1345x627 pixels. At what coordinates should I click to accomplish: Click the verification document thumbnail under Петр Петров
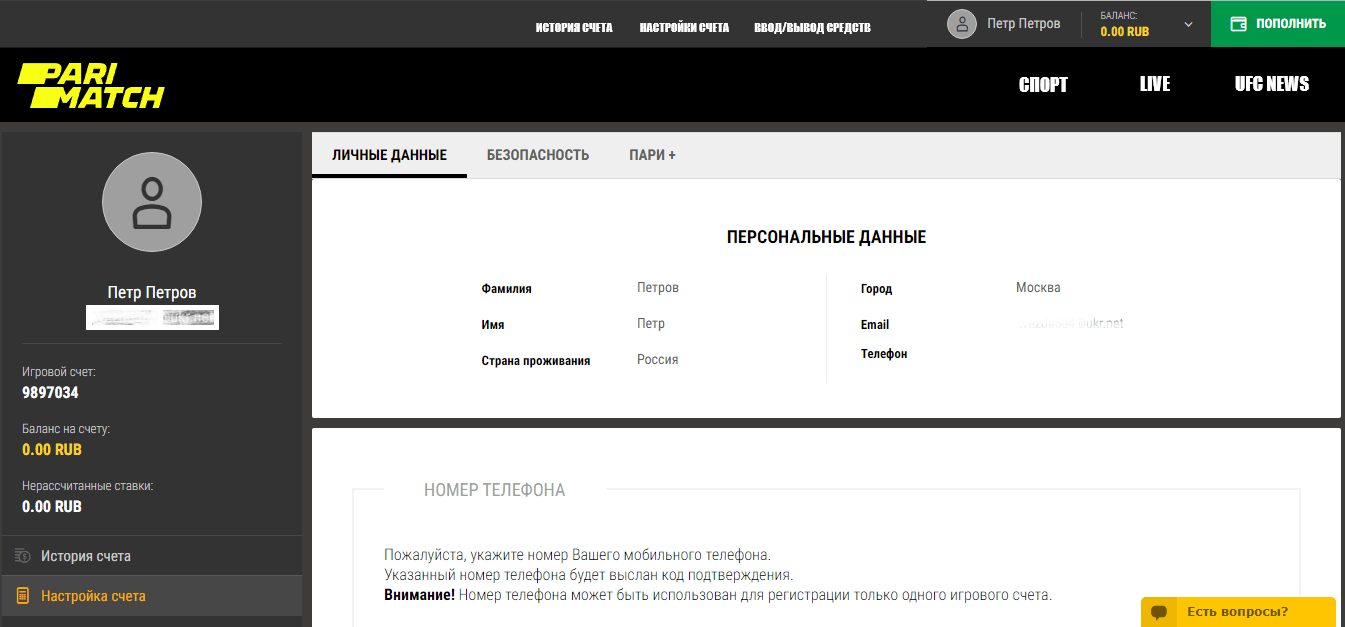pyautogui.click(x=151, y=317)
